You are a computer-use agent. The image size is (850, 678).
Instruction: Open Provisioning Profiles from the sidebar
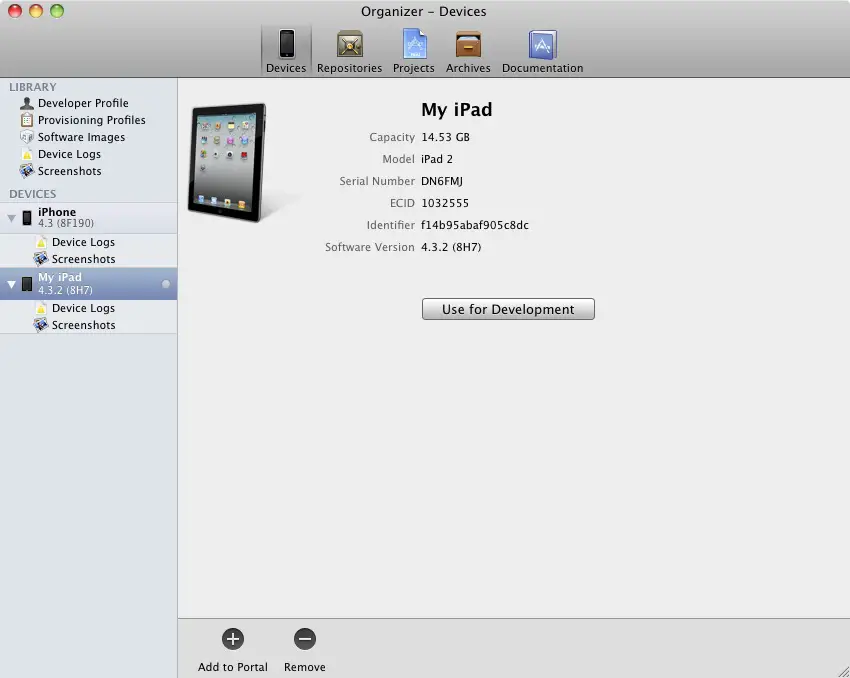(92, 120)
